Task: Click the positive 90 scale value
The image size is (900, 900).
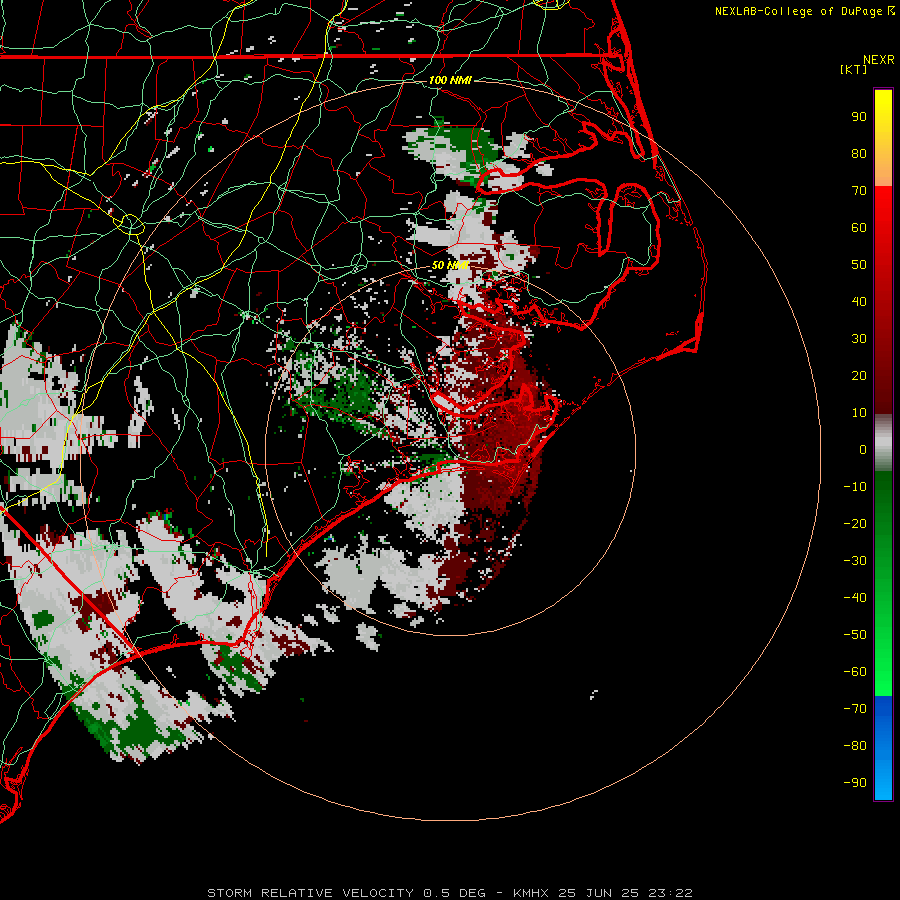Action: [859, 117]
